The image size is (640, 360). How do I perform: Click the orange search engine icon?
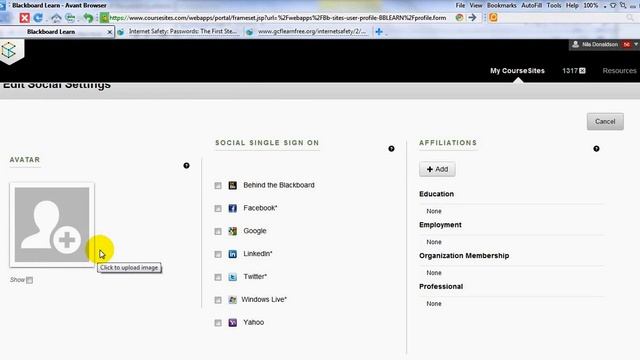(493, 18)
